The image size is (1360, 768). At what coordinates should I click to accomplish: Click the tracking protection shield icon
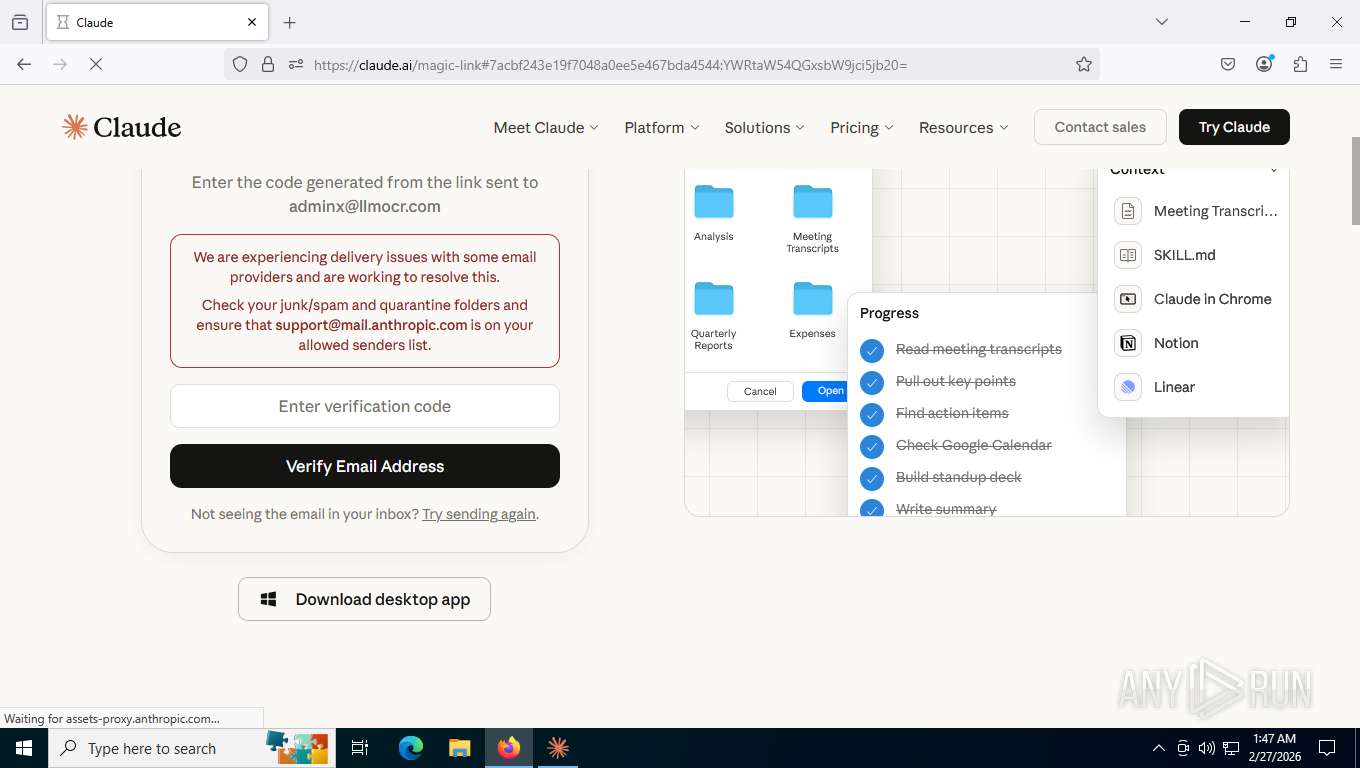click(240, 64)
